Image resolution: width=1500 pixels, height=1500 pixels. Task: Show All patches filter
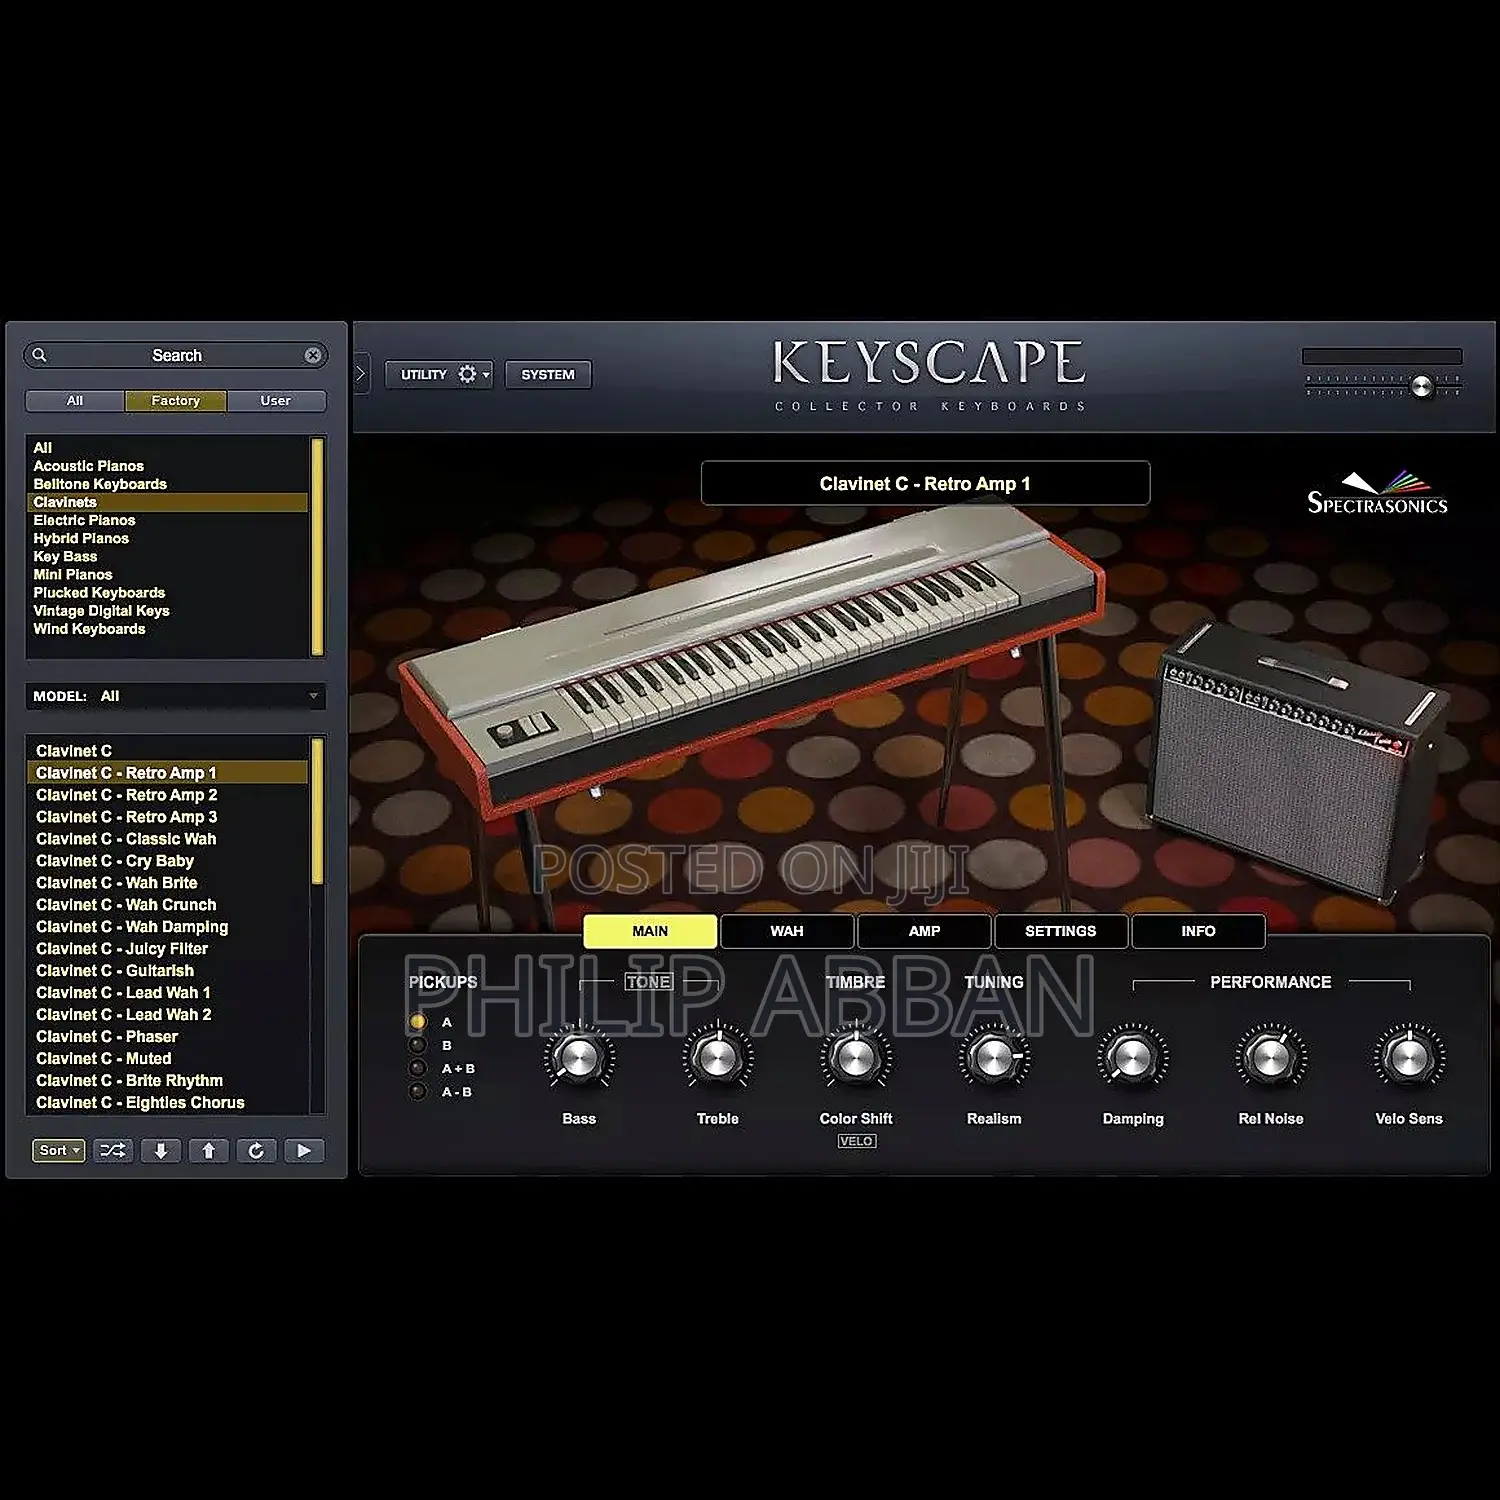(x=75, y=401)
